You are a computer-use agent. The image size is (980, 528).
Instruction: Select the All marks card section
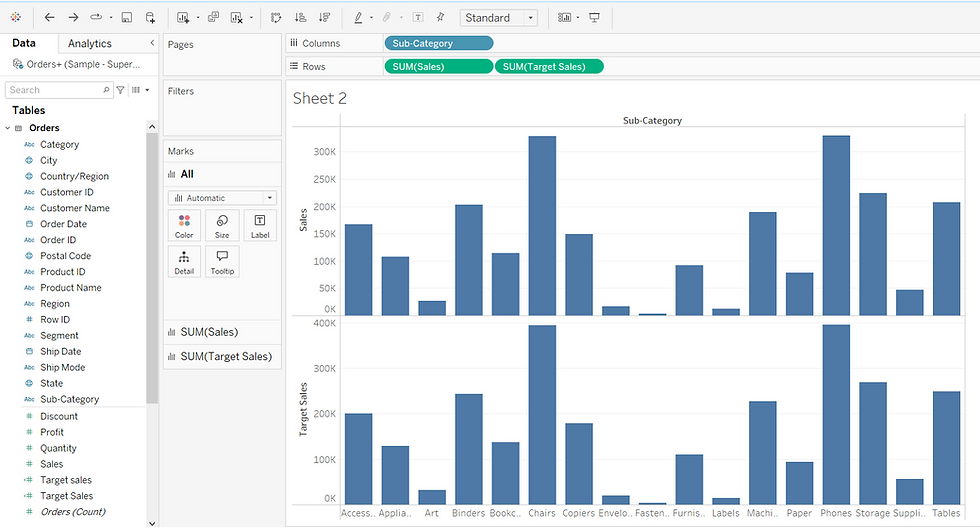coord(222,174)
